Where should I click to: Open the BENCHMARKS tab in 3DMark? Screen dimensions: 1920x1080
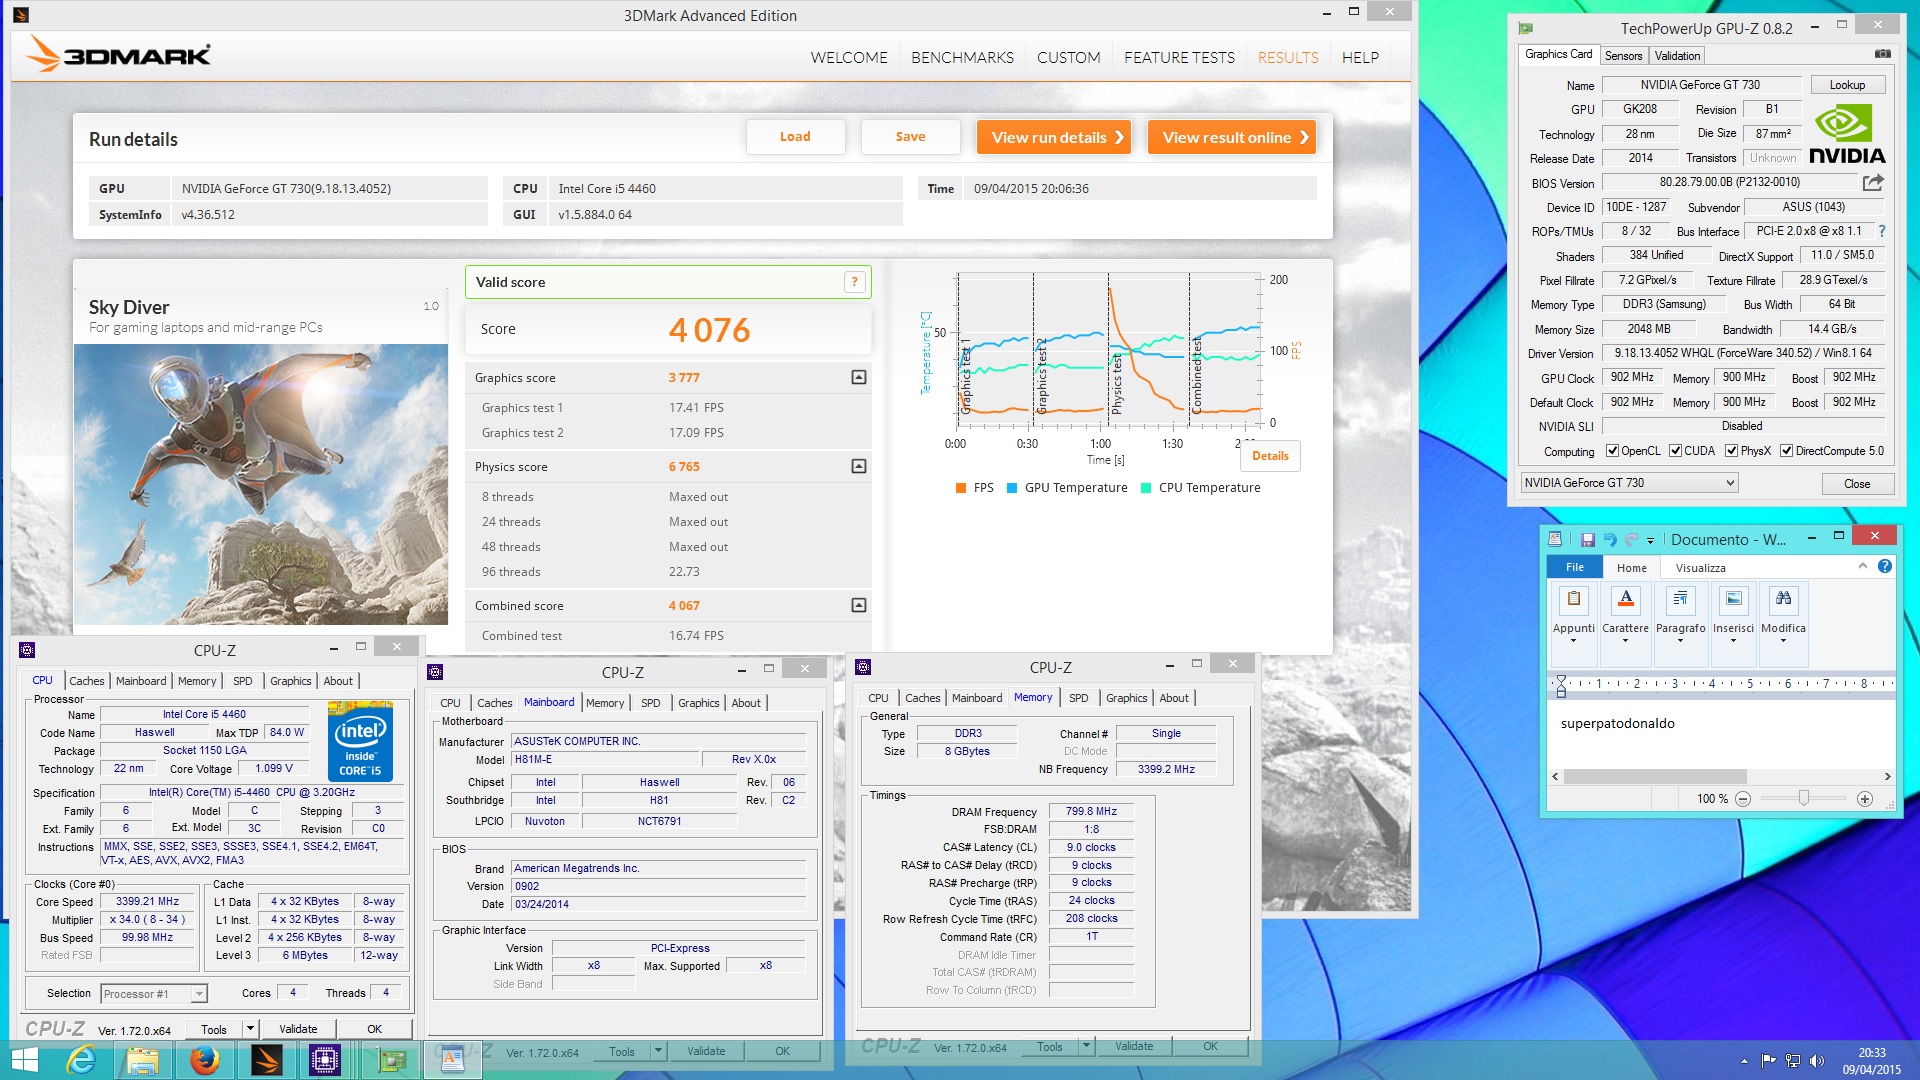tap(962, 57)
